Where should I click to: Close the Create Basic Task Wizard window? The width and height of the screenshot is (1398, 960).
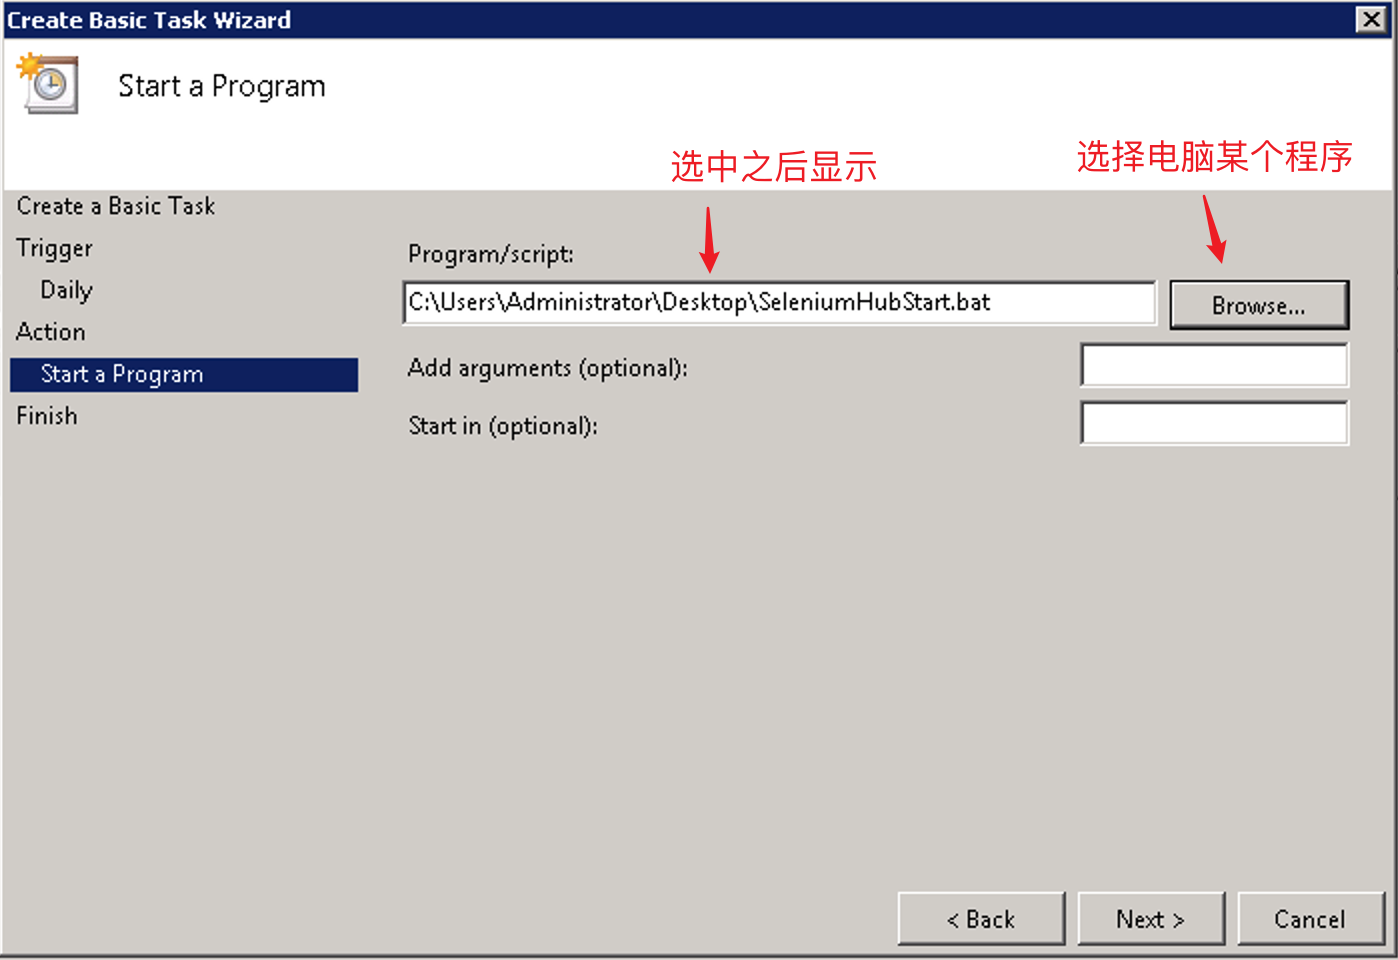1371,19
